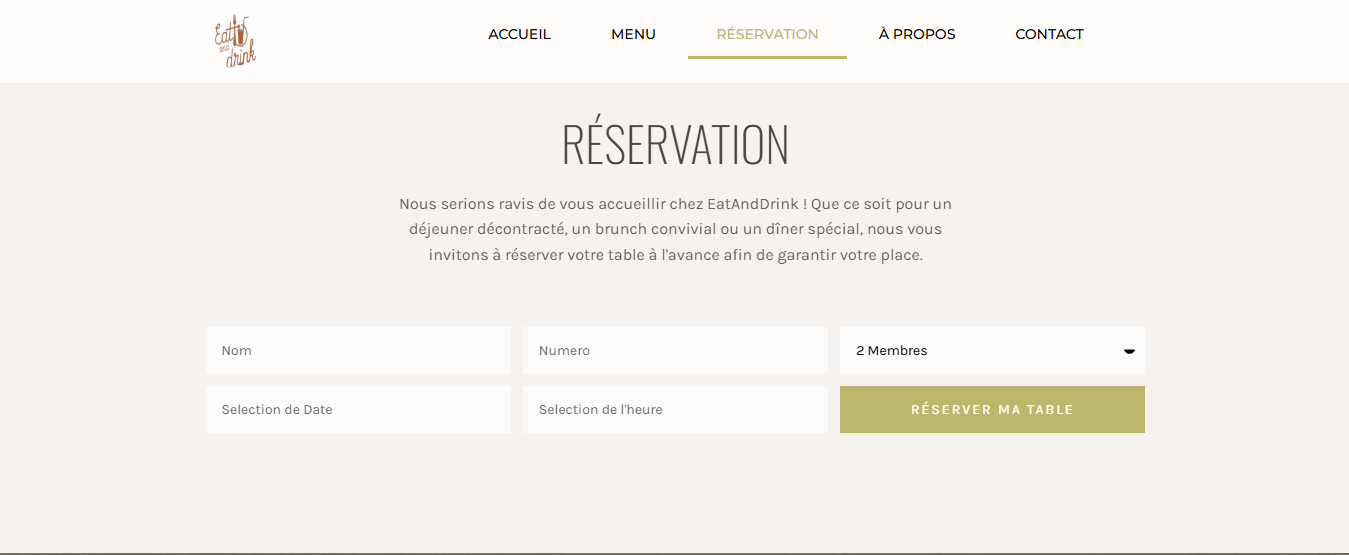Click 'réserver votre table' text in paragraph
This screenshot has width=1349, height=555.
pyautogui.click(x=574, y=255)
